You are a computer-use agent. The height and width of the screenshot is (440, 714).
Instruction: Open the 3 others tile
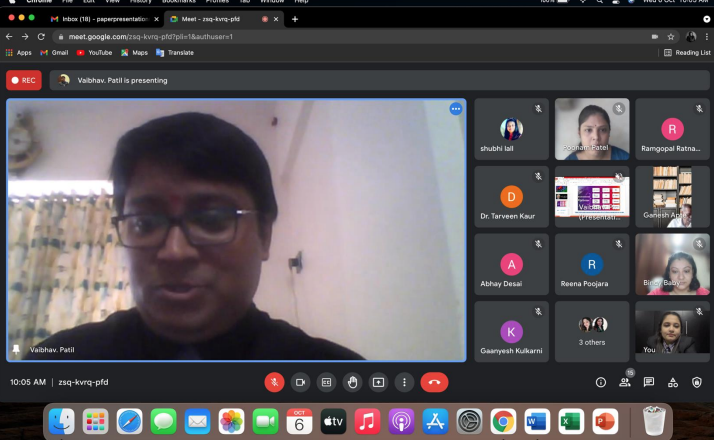click(x=592, y=332)
